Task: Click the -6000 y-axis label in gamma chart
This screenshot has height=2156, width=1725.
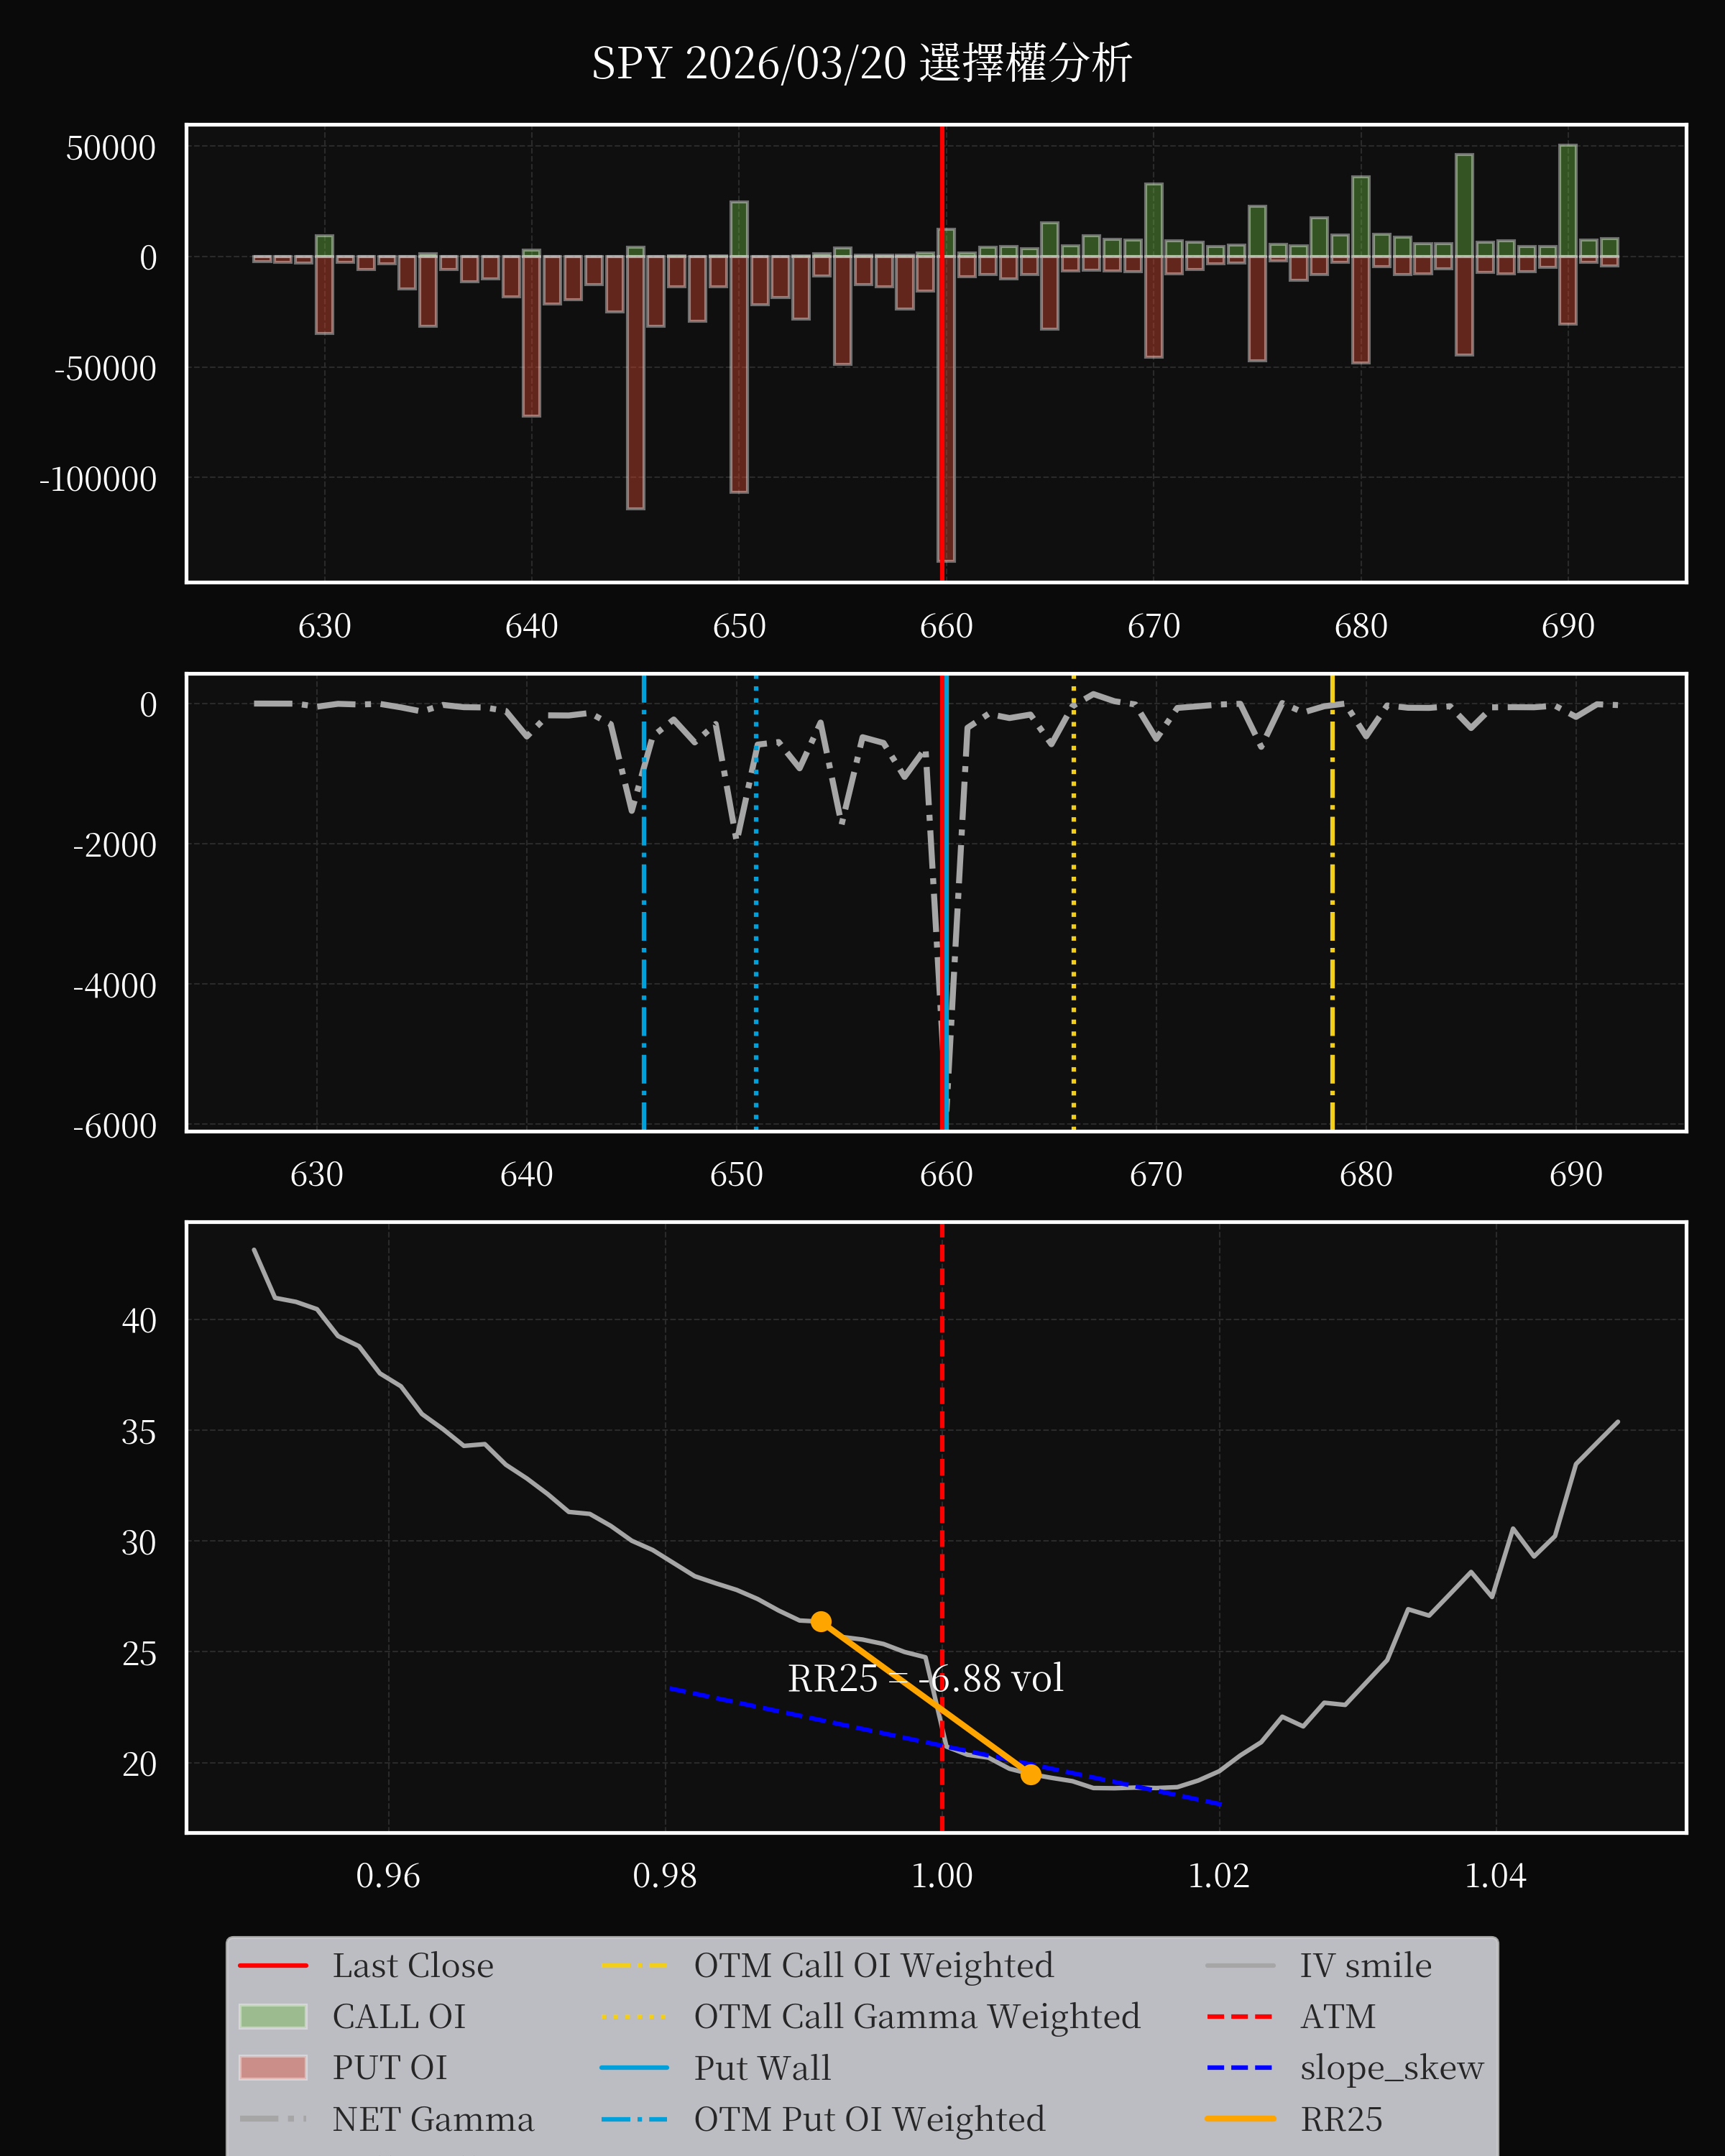Action: (114, 1126)
